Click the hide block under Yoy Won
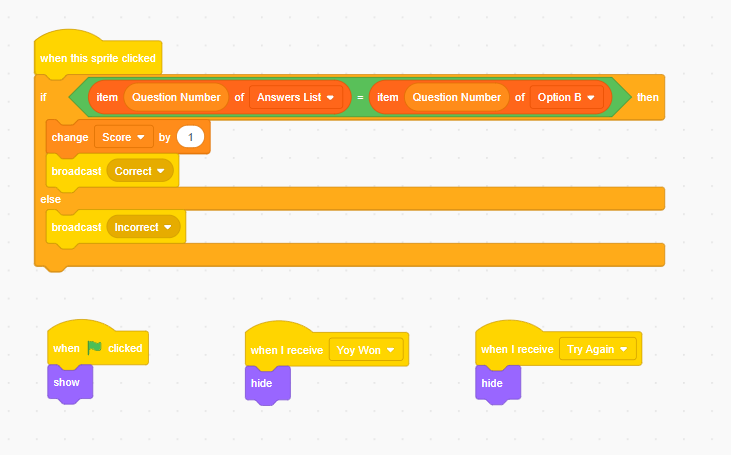This screenshot has width=731, height=455. coord(268,384)
